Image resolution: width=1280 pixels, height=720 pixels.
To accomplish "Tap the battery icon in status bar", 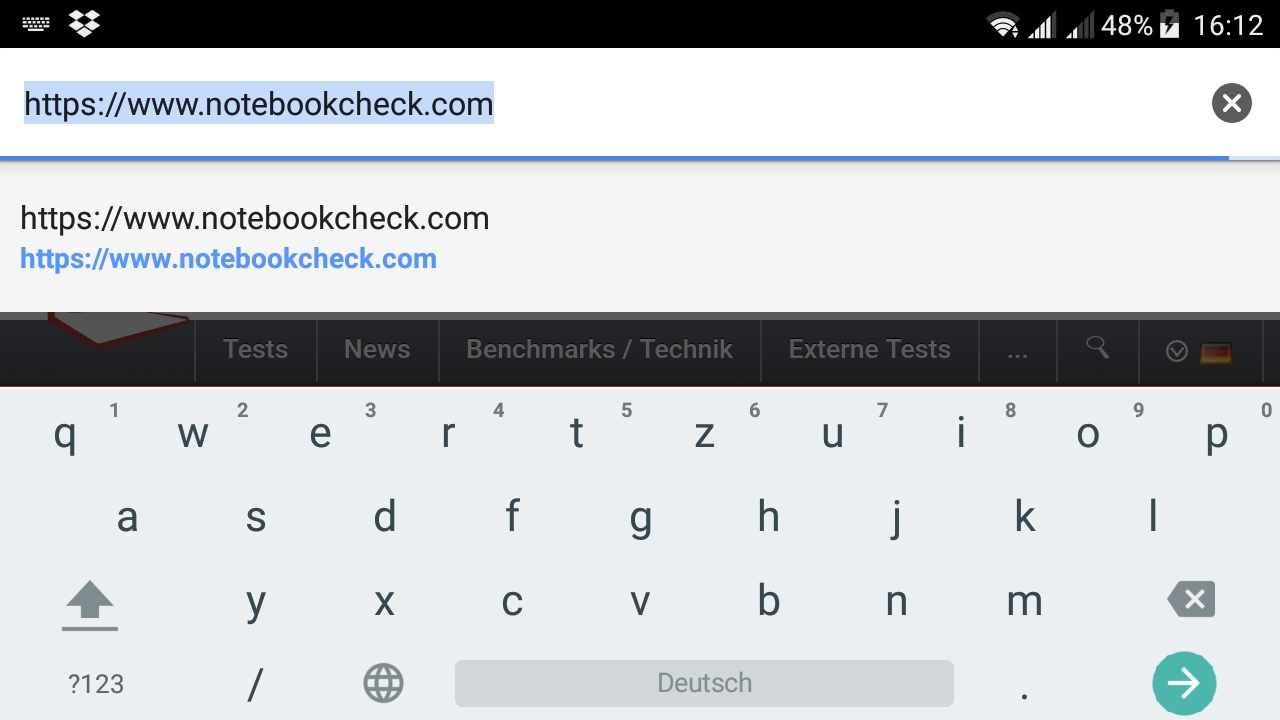I will (1169, 24).
